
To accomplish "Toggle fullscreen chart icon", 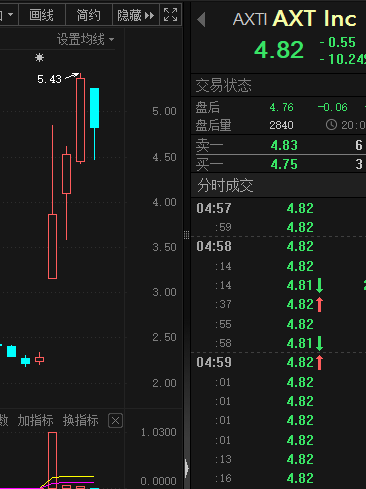I will point(170,15).
